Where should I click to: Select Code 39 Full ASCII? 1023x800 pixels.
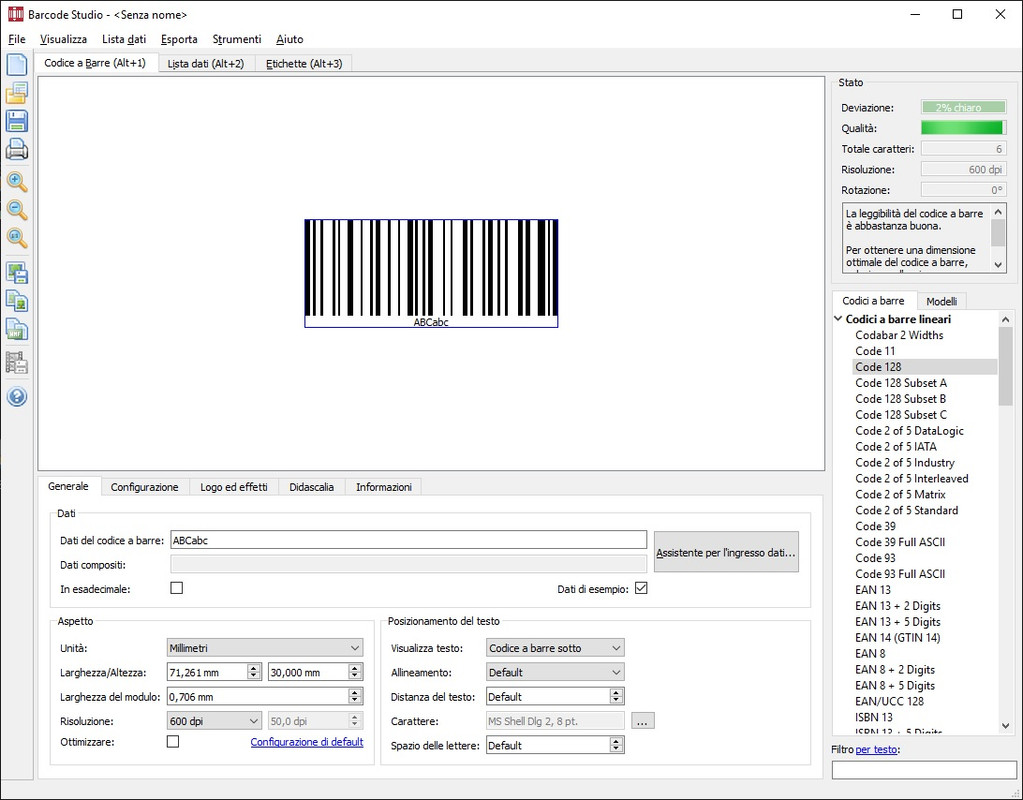[900, 542]
